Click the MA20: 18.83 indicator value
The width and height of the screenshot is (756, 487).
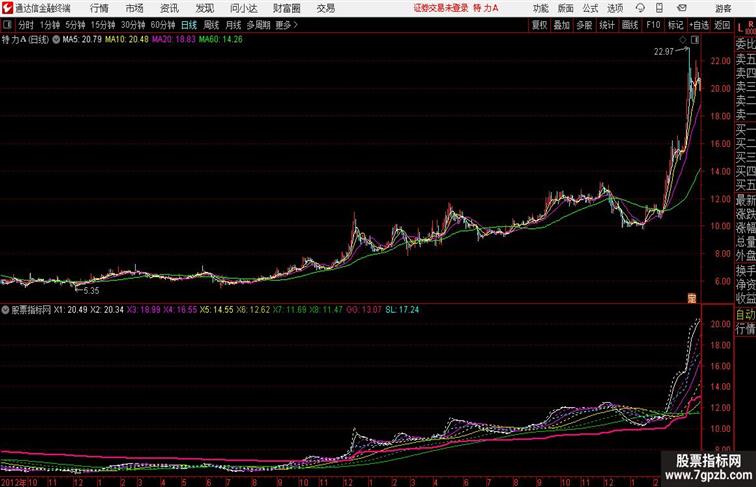click(174, 40)
